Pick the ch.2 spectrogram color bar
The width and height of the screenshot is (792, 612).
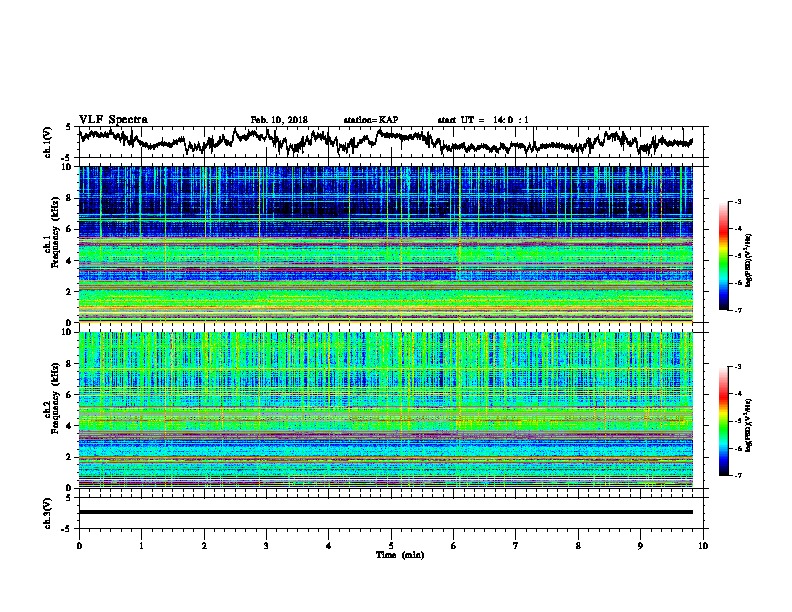click(x=723, y=421)
